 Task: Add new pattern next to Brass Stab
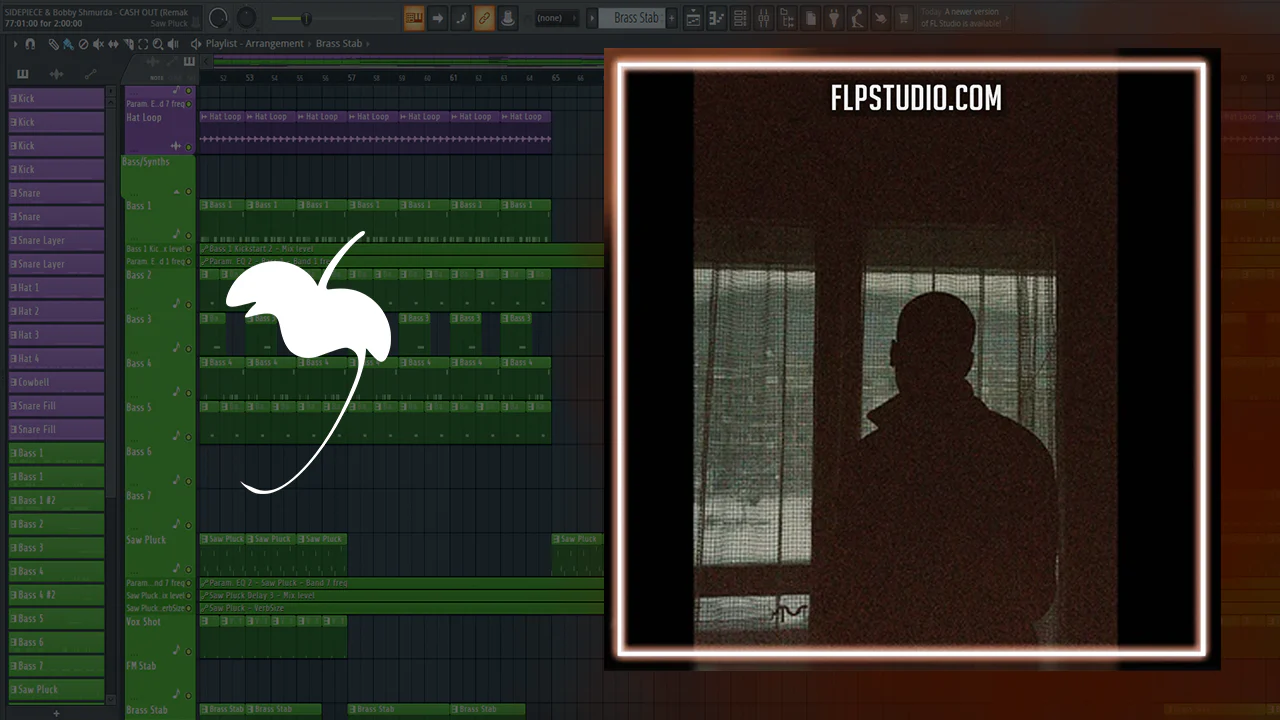(672, 18)
